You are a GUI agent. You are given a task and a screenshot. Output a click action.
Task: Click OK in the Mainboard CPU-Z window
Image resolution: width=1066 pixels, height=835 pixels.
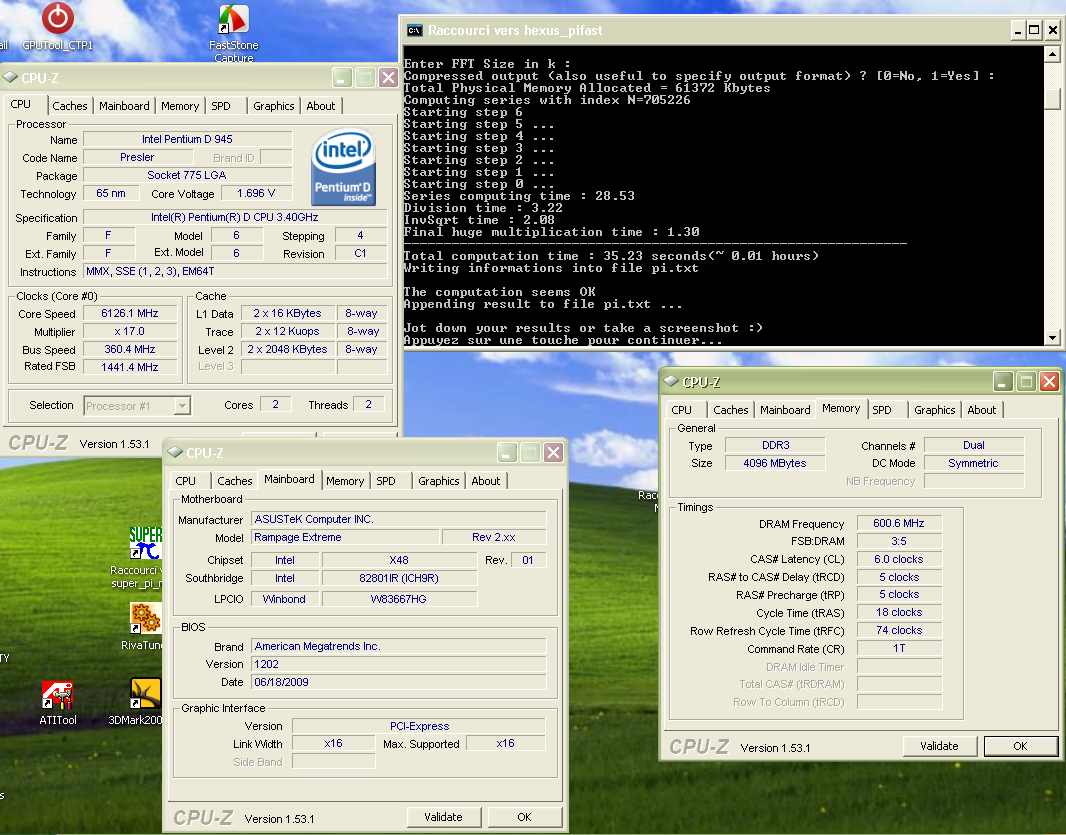coord(524,817)
